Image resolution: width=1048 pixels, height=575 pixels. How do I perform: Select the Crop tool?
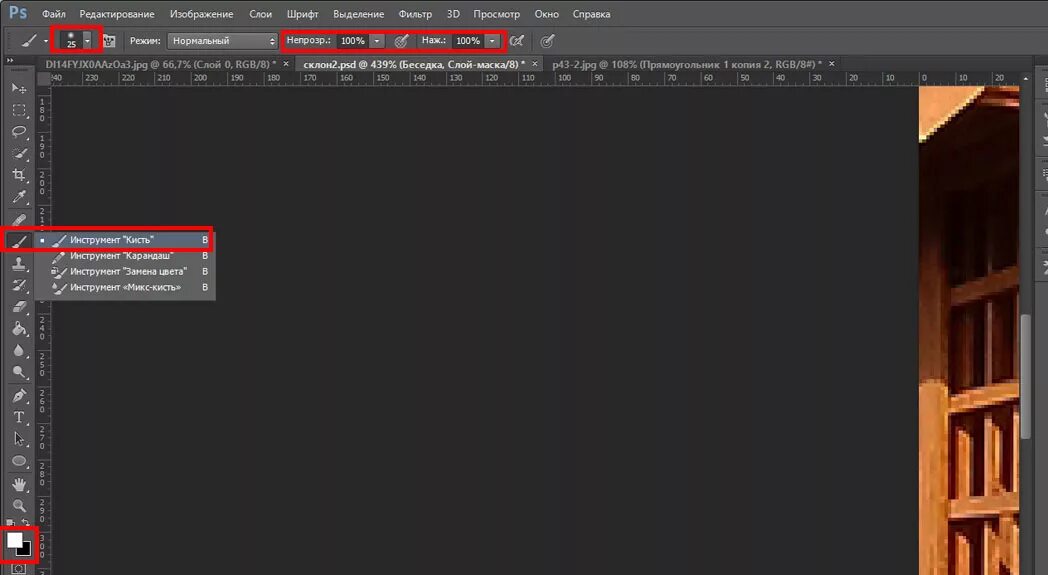19,175
